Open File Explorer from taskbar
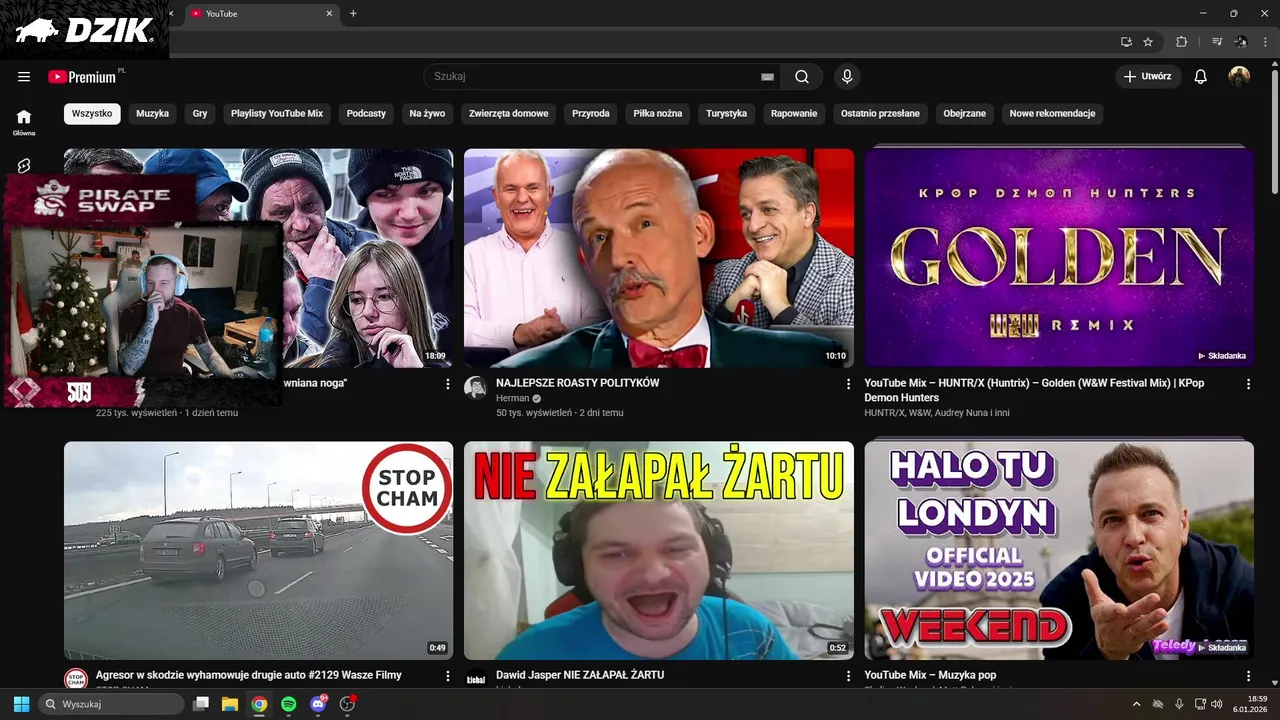The image size is (1280, 720). click(x=230, y=704)
